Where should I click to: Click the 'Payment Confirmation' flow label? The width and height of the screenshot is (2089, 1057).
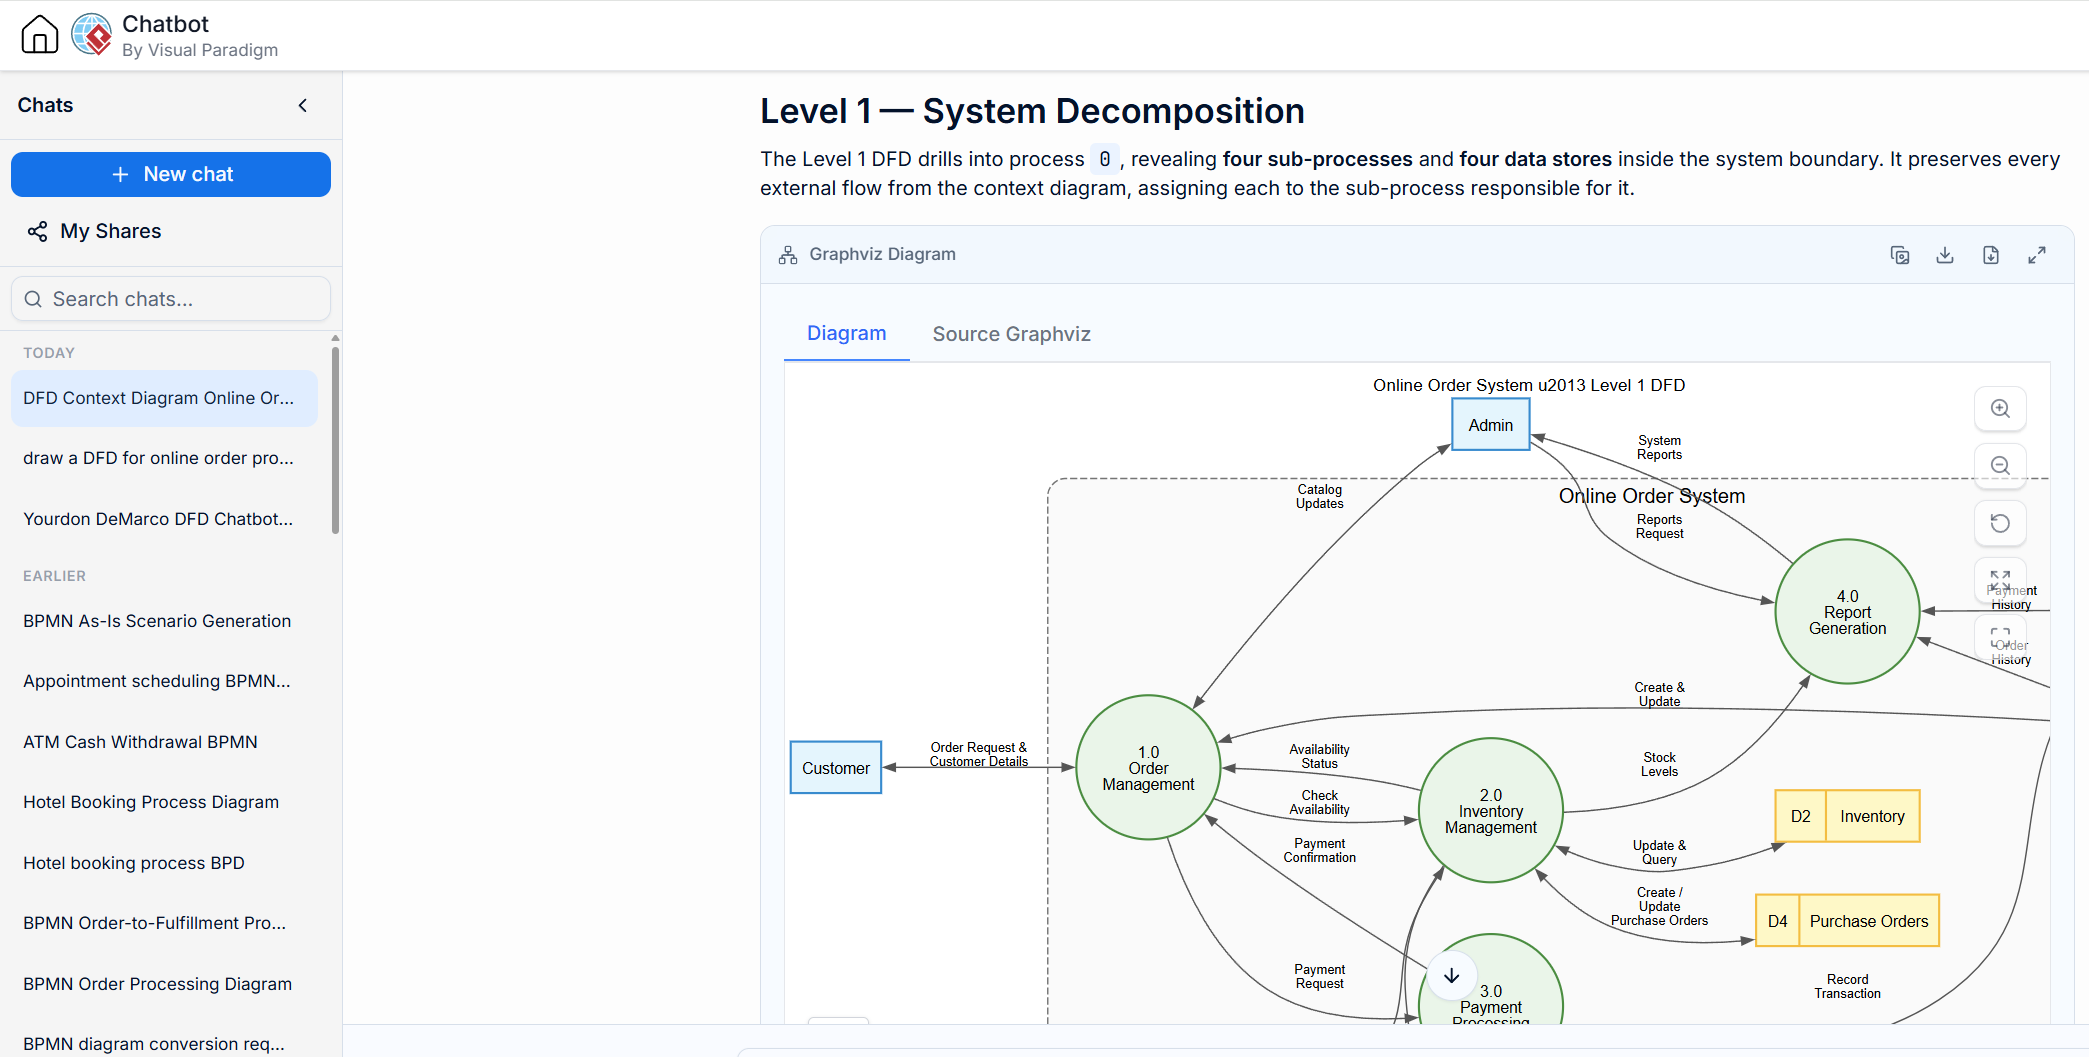pos(1319,850)
